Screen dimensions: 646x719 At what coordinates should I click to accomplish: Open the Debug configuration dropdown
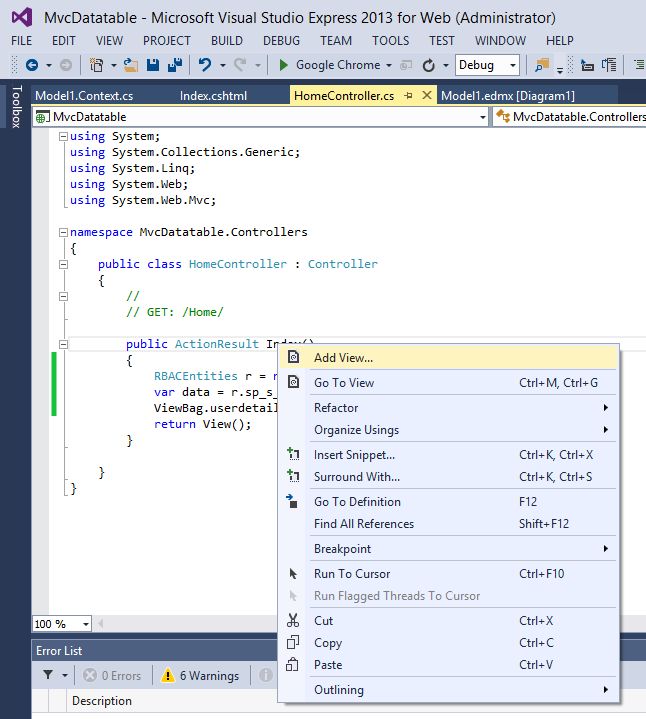pos(512,65)
